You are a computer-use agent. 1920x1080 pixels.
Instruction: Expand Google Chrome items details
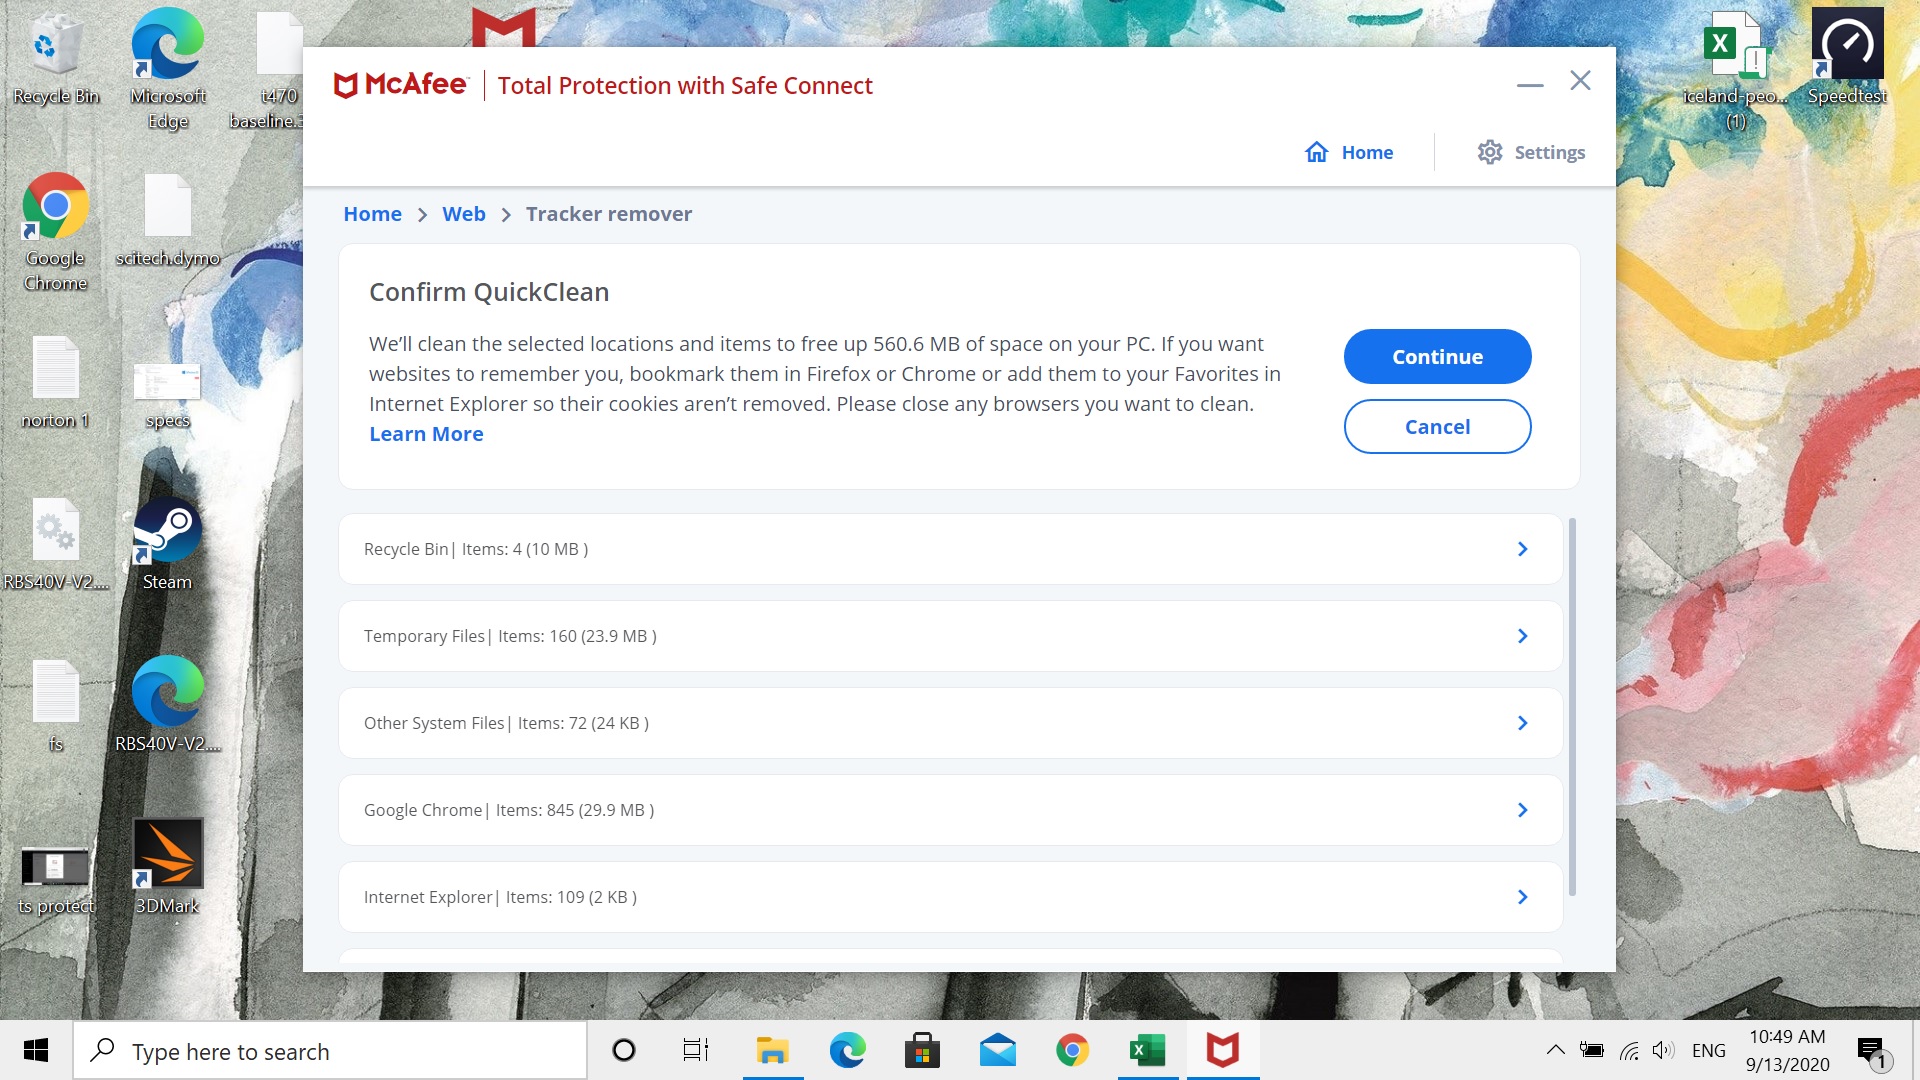pos(1522,808)
